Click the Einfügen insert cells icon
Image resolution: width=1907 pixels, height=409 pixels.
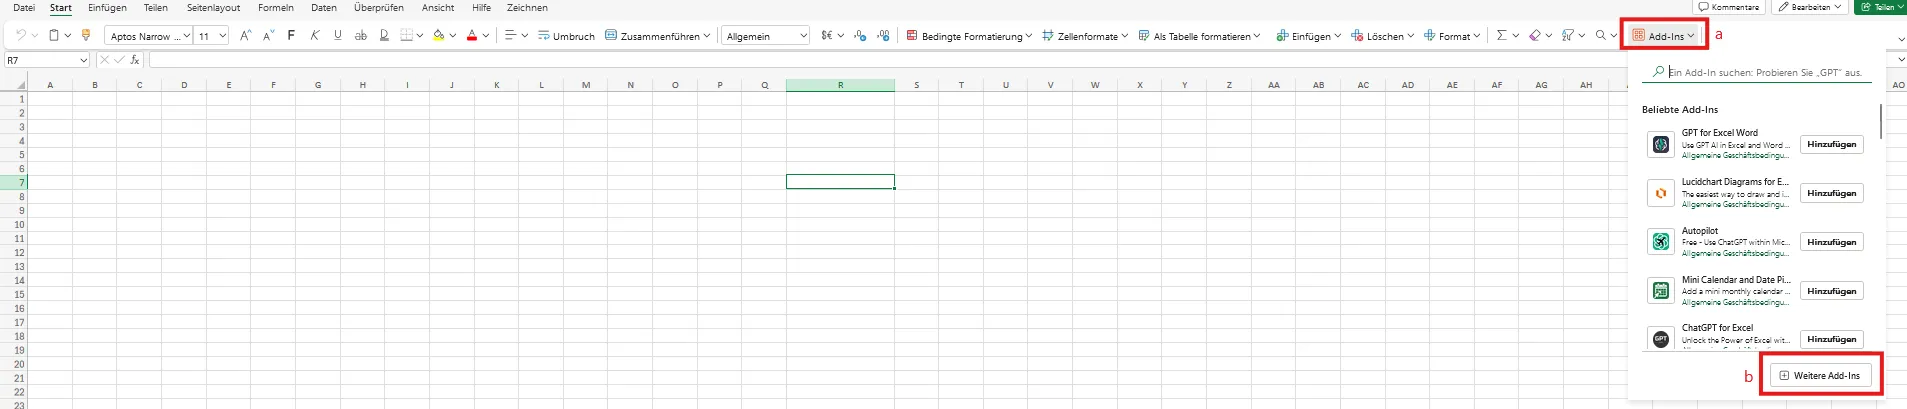point(1283,35)
